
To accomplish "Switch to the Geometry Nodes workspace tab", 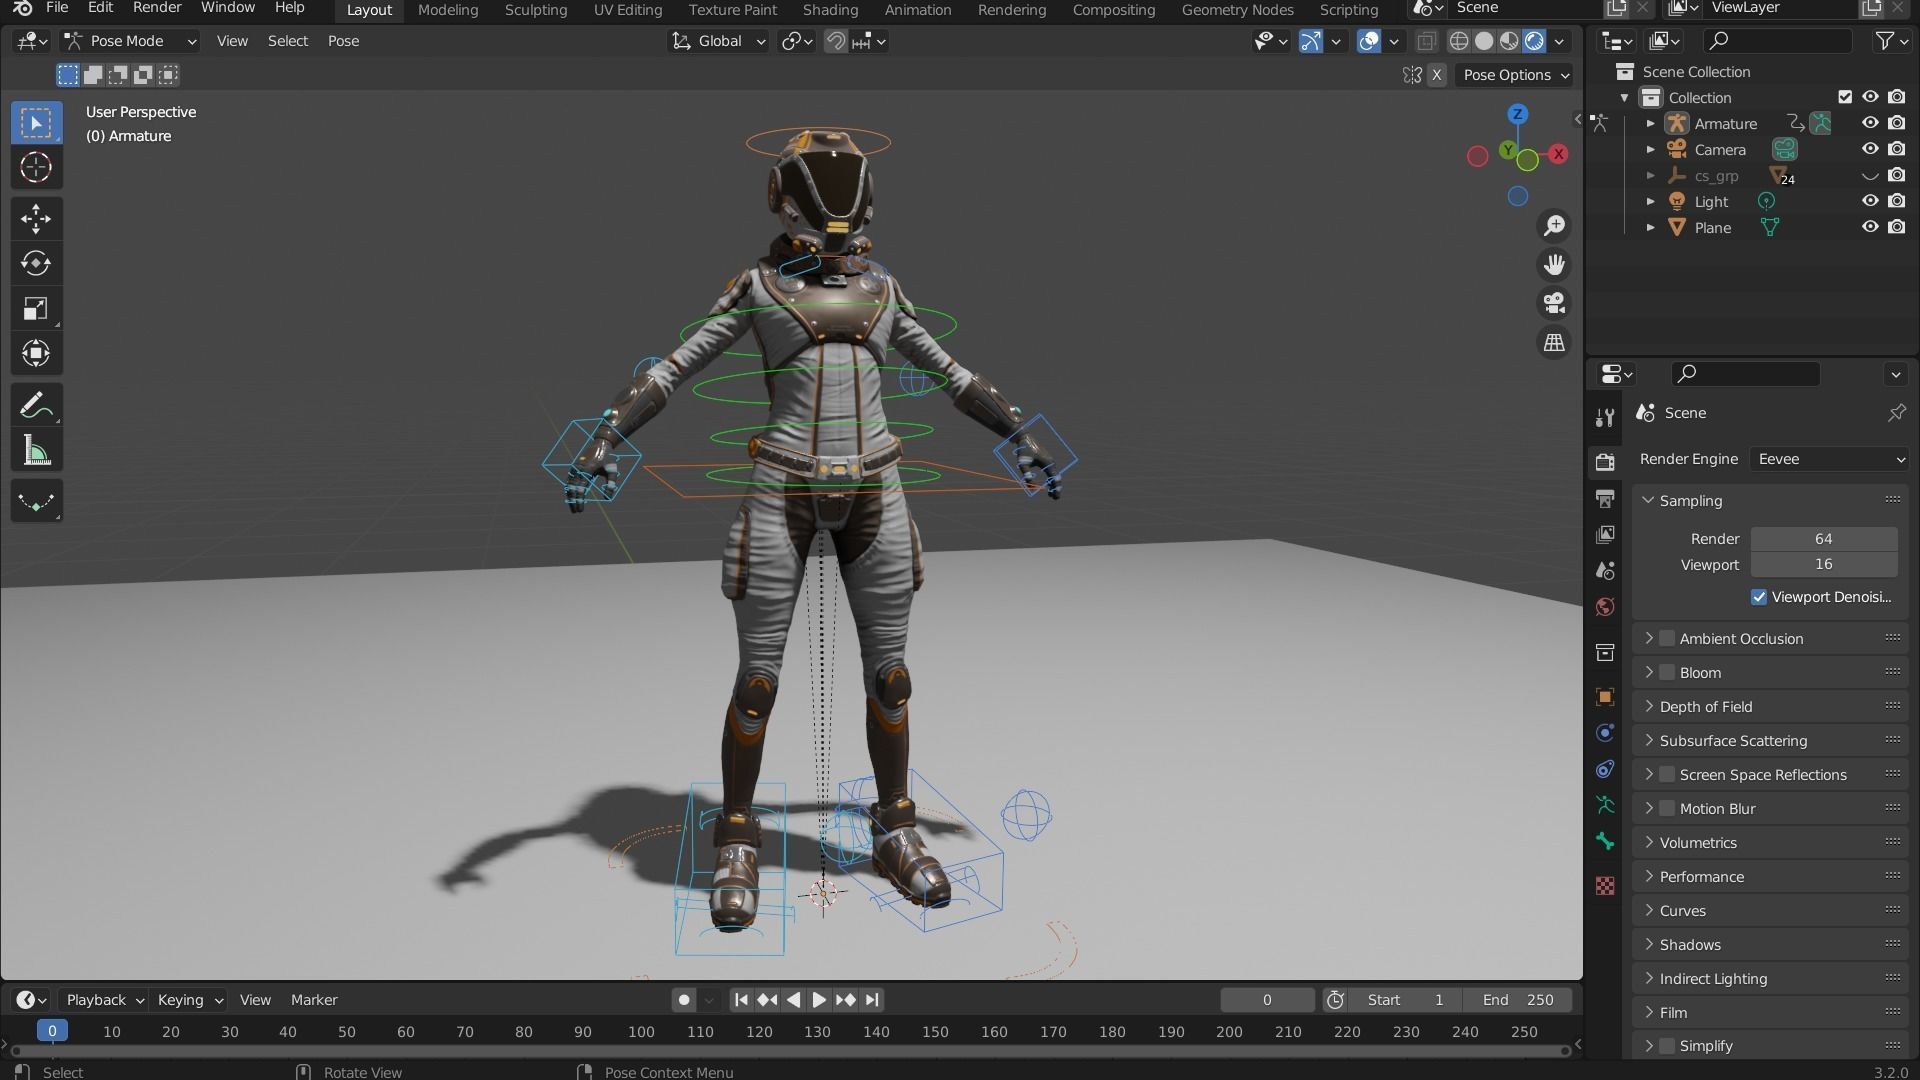I will pos(1237,10).
